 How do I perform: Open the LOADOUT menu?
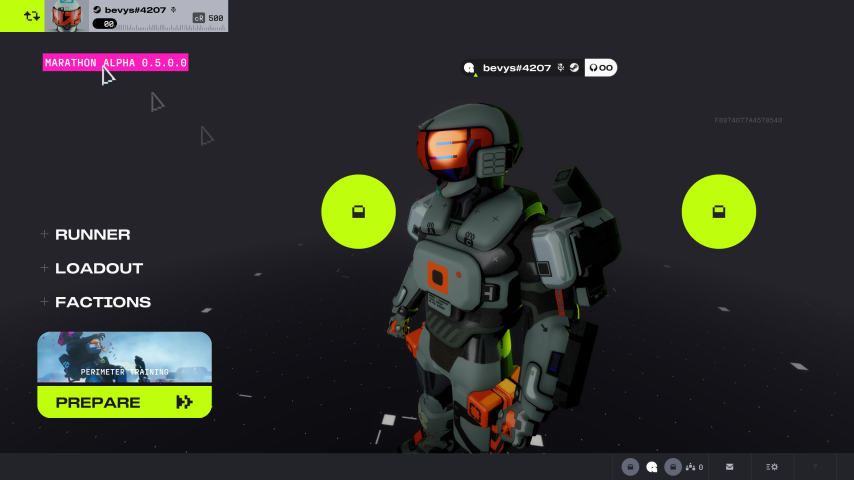pyautogui.click(x=99, y=268)
